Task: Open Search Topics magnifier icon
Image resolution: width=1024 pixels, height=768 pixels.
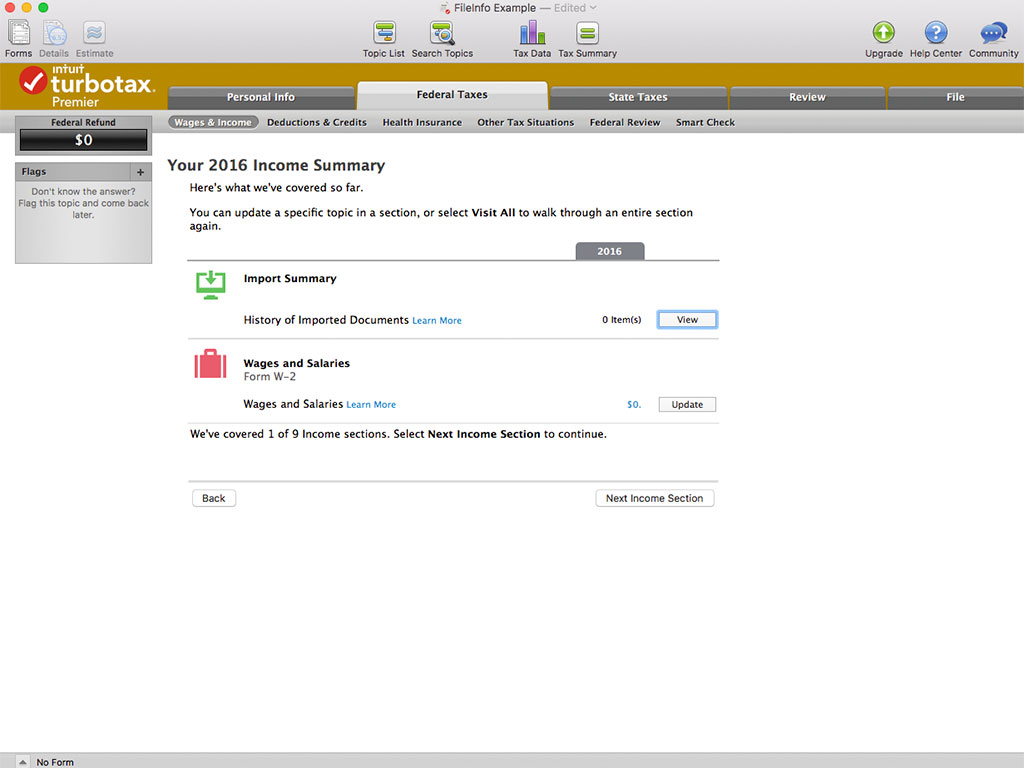Action: coord(442,33)
